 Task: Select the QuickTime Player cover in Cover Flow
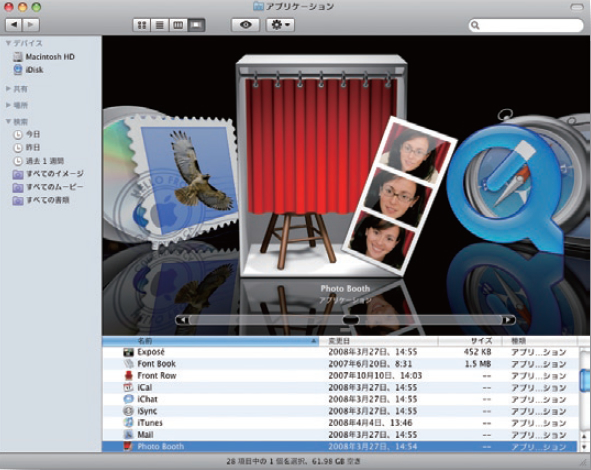[x=505, y=188]
